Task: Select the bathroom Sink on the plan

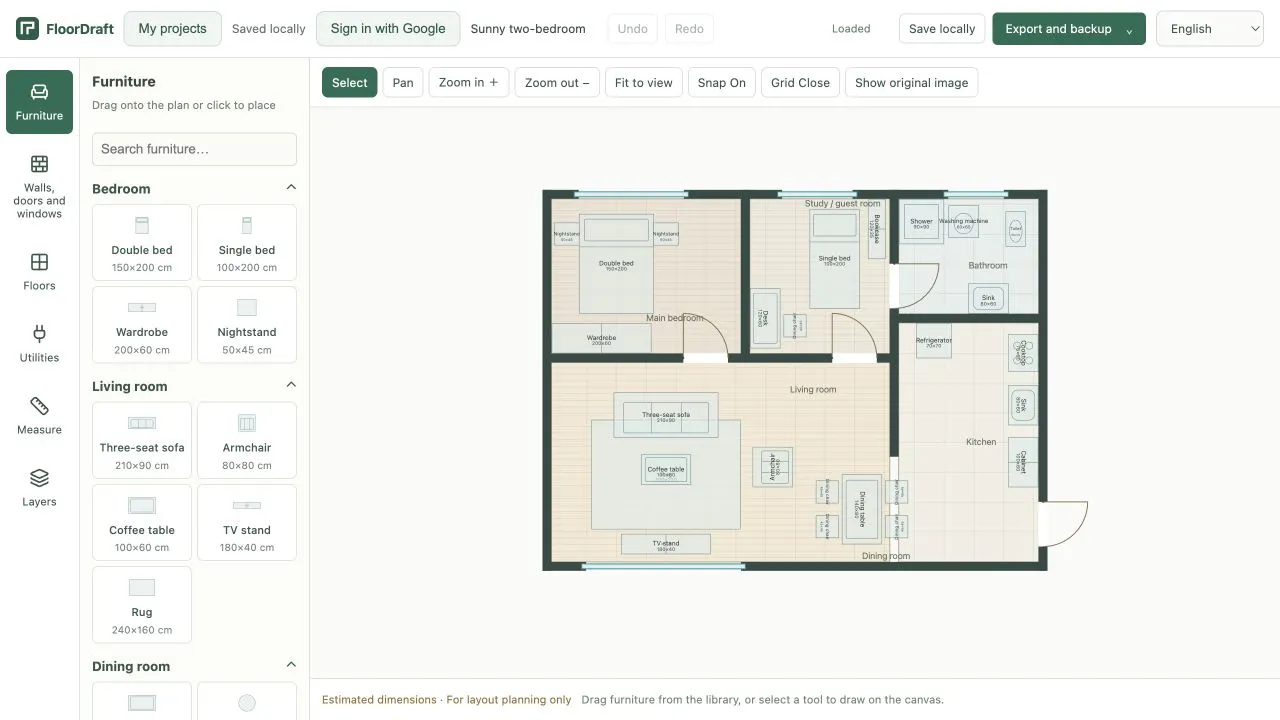Action: coord(988,298)
